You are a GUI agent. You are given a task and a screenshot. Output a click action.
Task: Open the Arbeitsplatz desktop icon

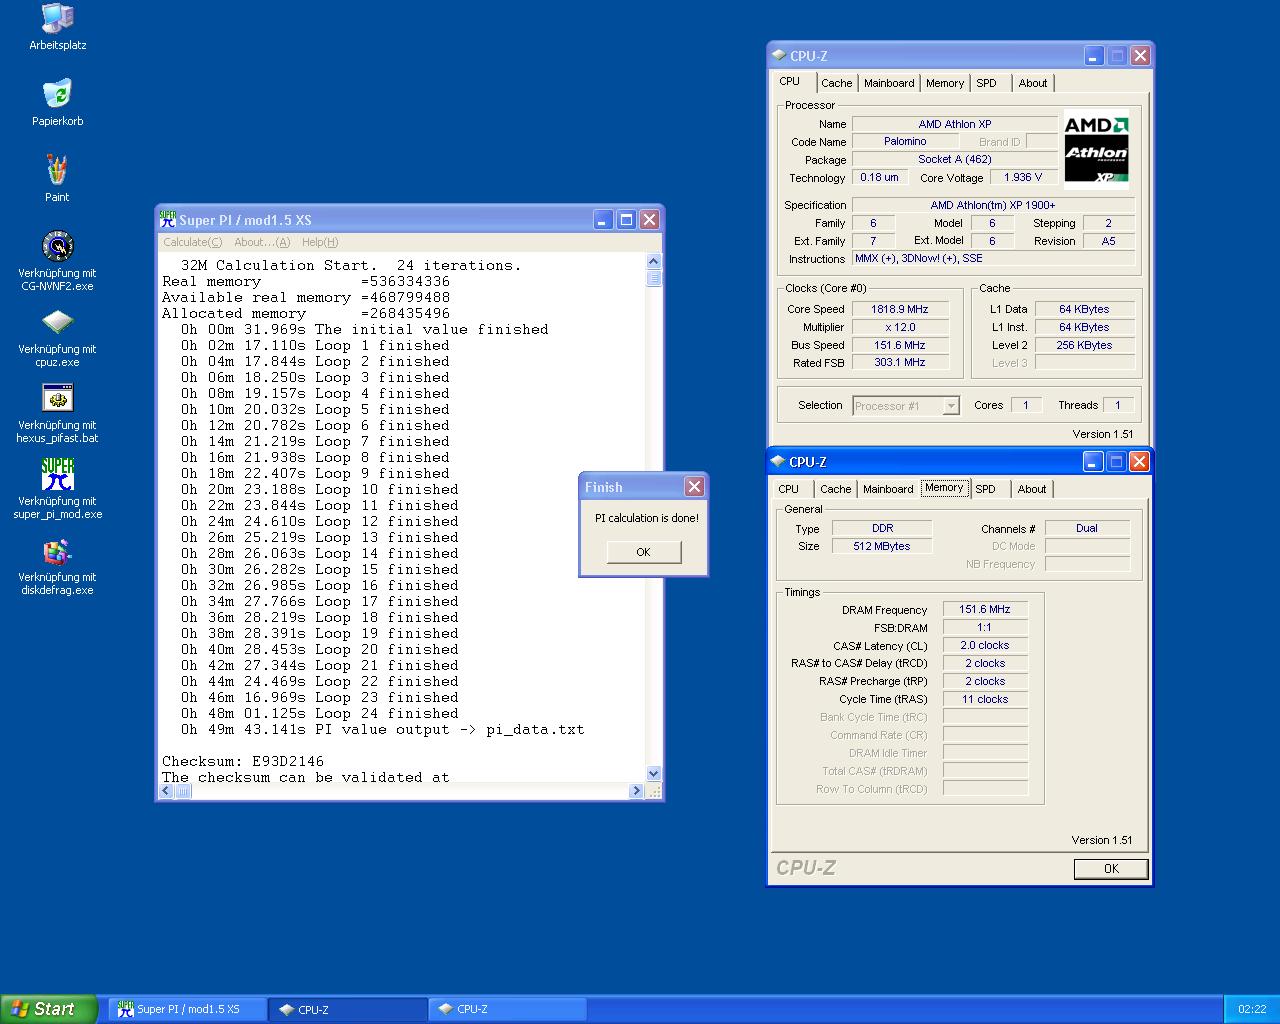pyautogui.click(x=57, y=27)
